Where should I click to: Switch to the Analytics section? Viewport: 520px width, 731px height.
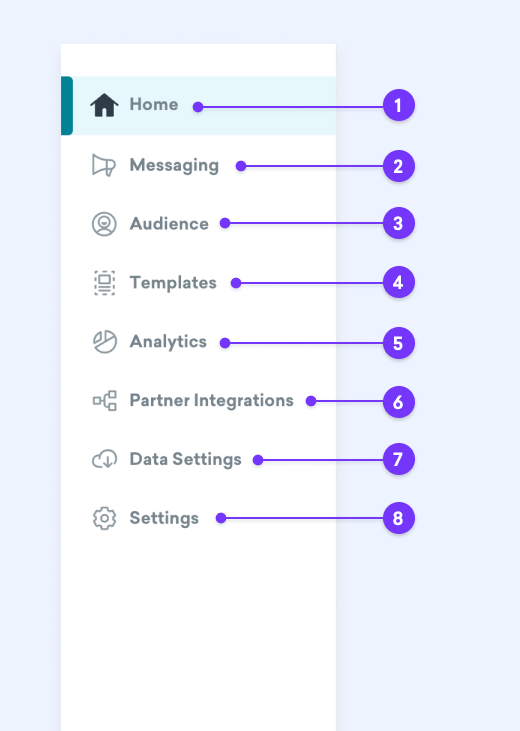tap(168, 342)
